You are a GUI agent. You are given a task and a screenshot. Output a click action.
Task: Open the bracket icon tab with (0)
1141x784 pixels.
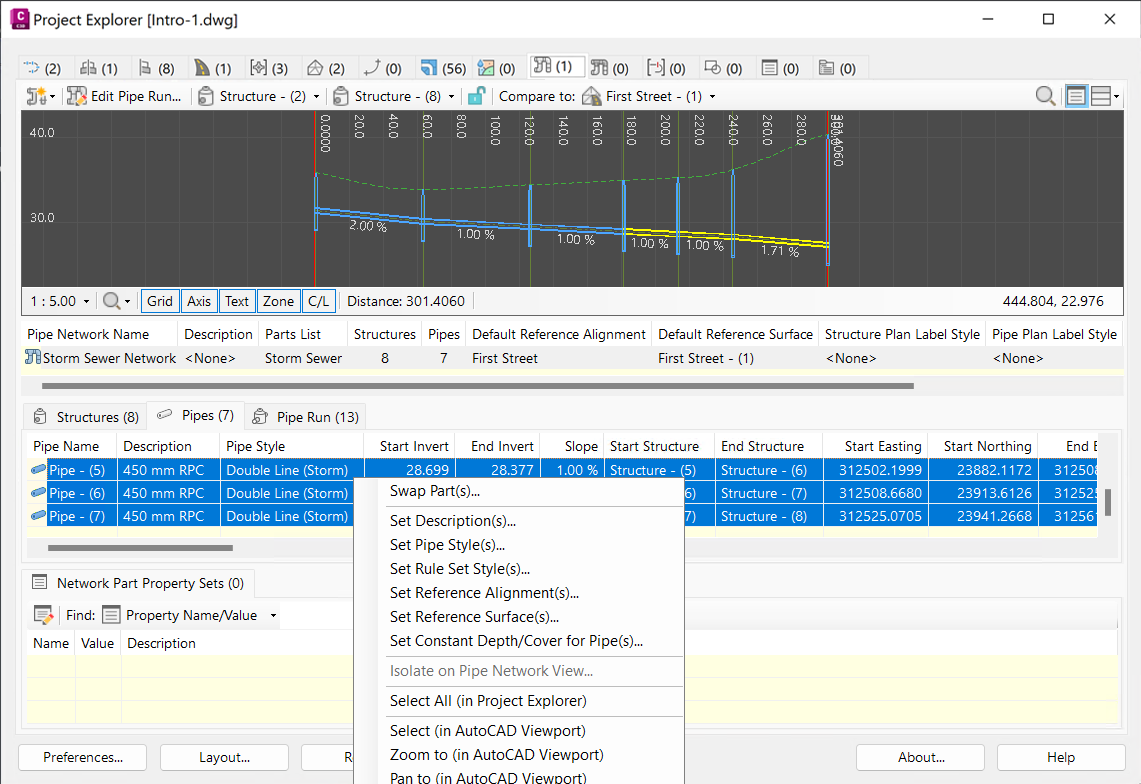click(x=667, y=68)
